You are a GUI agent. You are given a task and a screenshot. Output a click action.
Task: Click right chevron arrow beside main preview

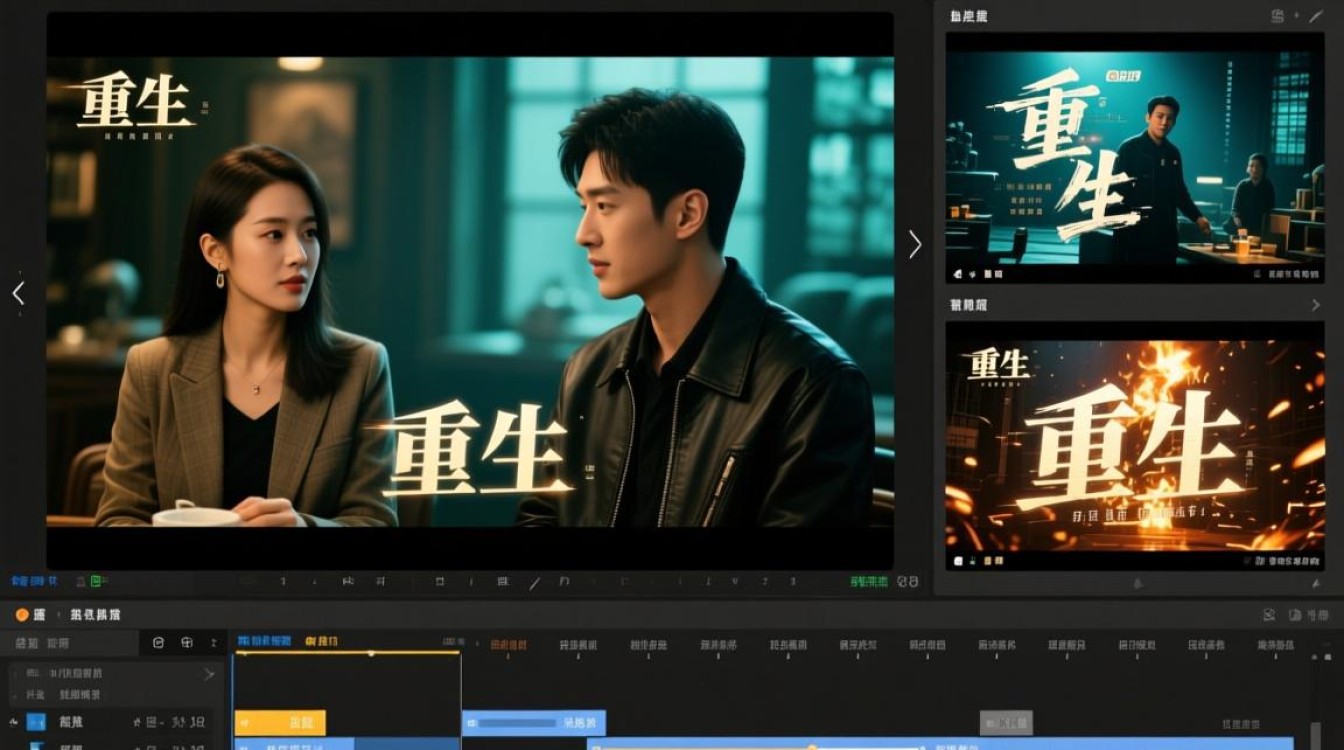(x=914, y=244)
